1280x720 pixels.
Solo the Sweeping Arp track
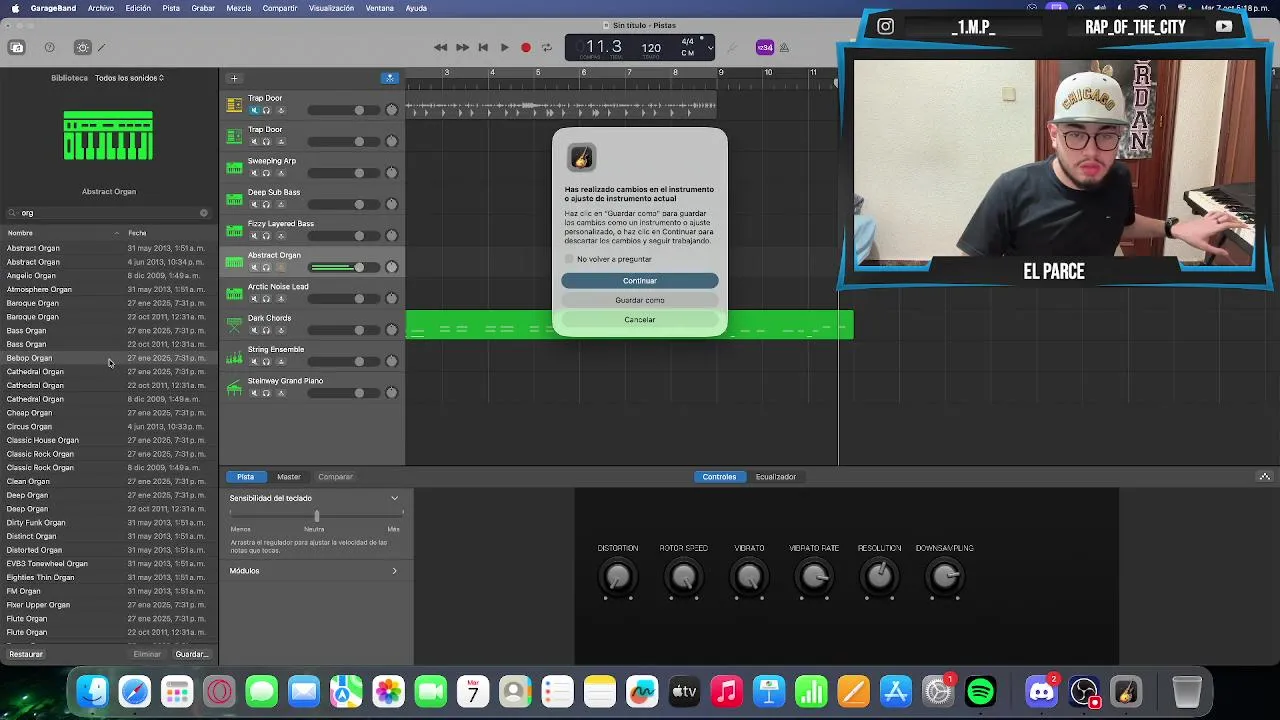pyautogui.click(x=266, y=173)
